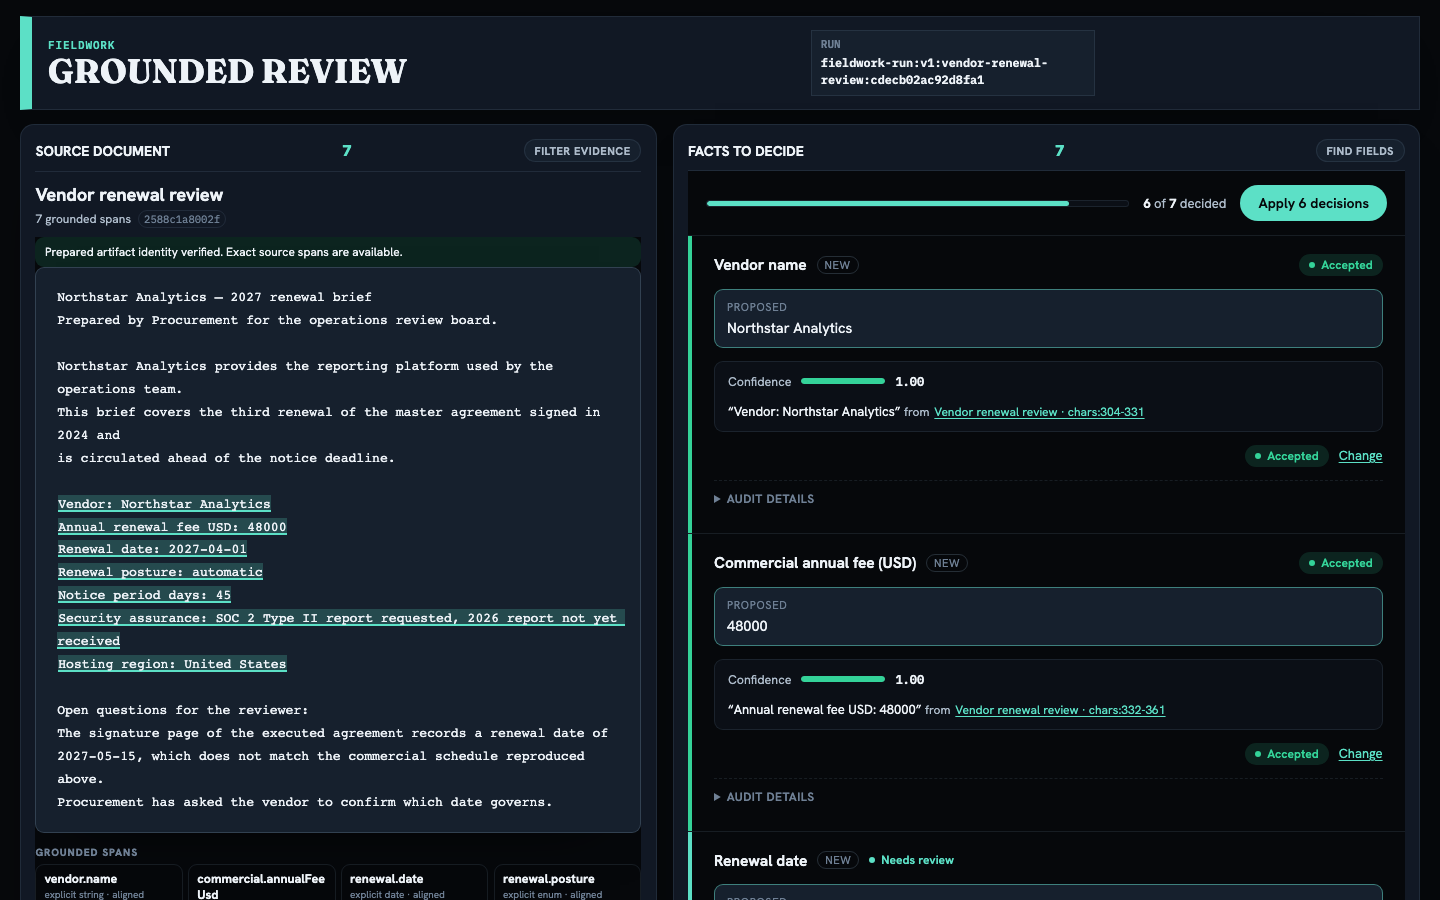Click the run identifier fieldwork-run:v1 text
The width and height of the screenshot is (1440, 900).
[934, 71]
